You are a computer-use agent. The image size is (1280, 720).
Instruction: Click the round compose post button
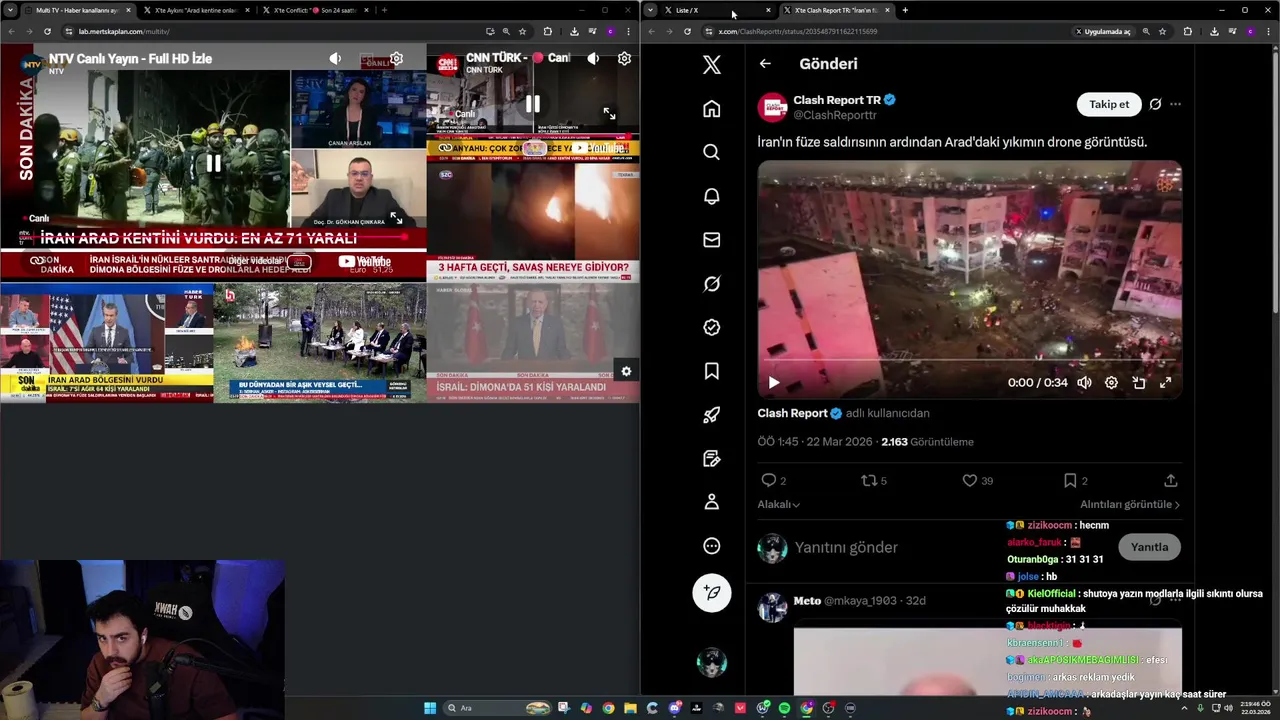tap(712, 592)
